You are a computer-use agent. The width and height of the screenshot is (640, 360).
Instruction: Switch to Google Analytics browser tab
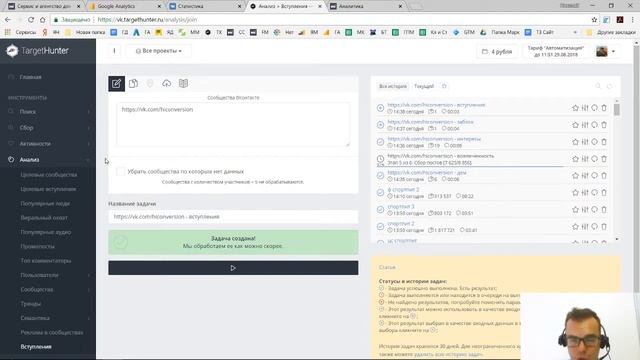click(124, 6)
